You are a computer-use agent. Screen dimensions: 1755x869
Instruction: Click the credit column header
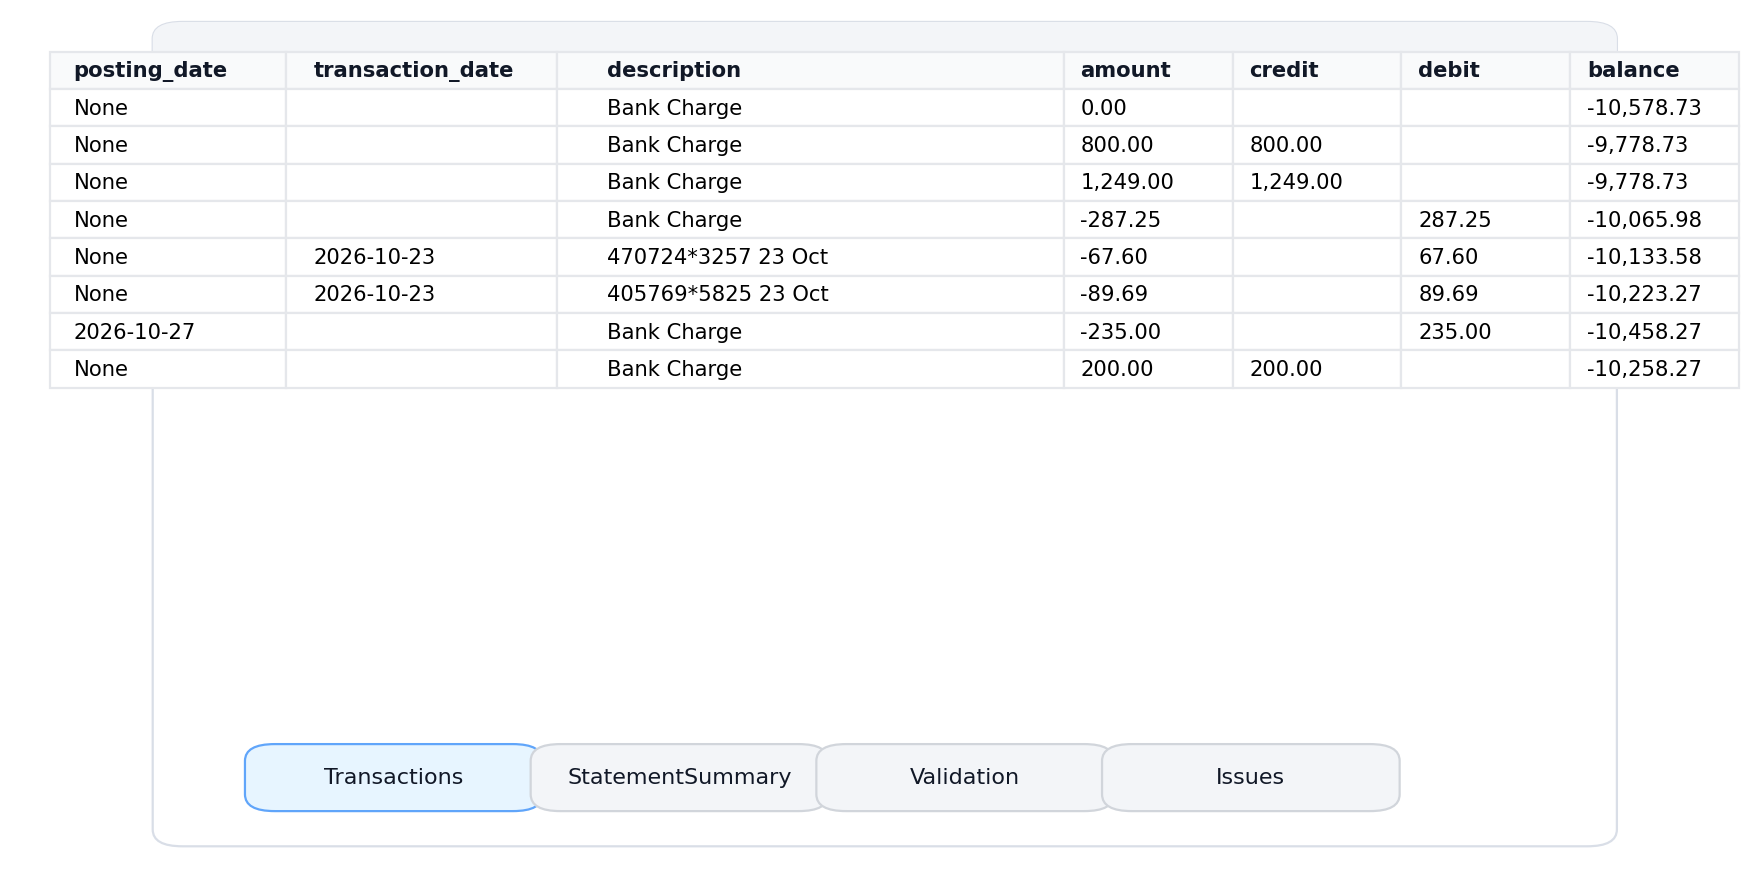[x=1317, y=70]
